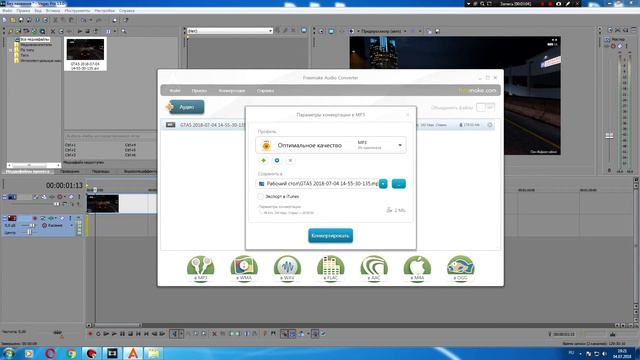Edit the profile using blue gear icon
The height and width of the screenshot is (360, 640).
pos(277,160)
